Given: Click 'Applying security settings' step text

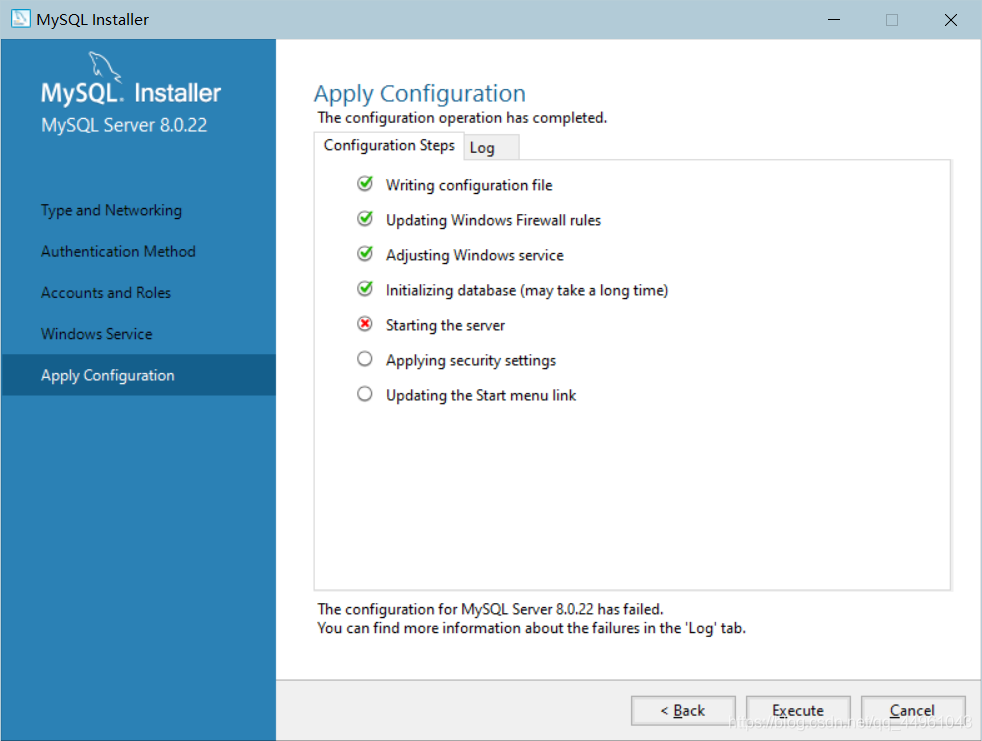Looking at the screenshot, I should (471, 361).
